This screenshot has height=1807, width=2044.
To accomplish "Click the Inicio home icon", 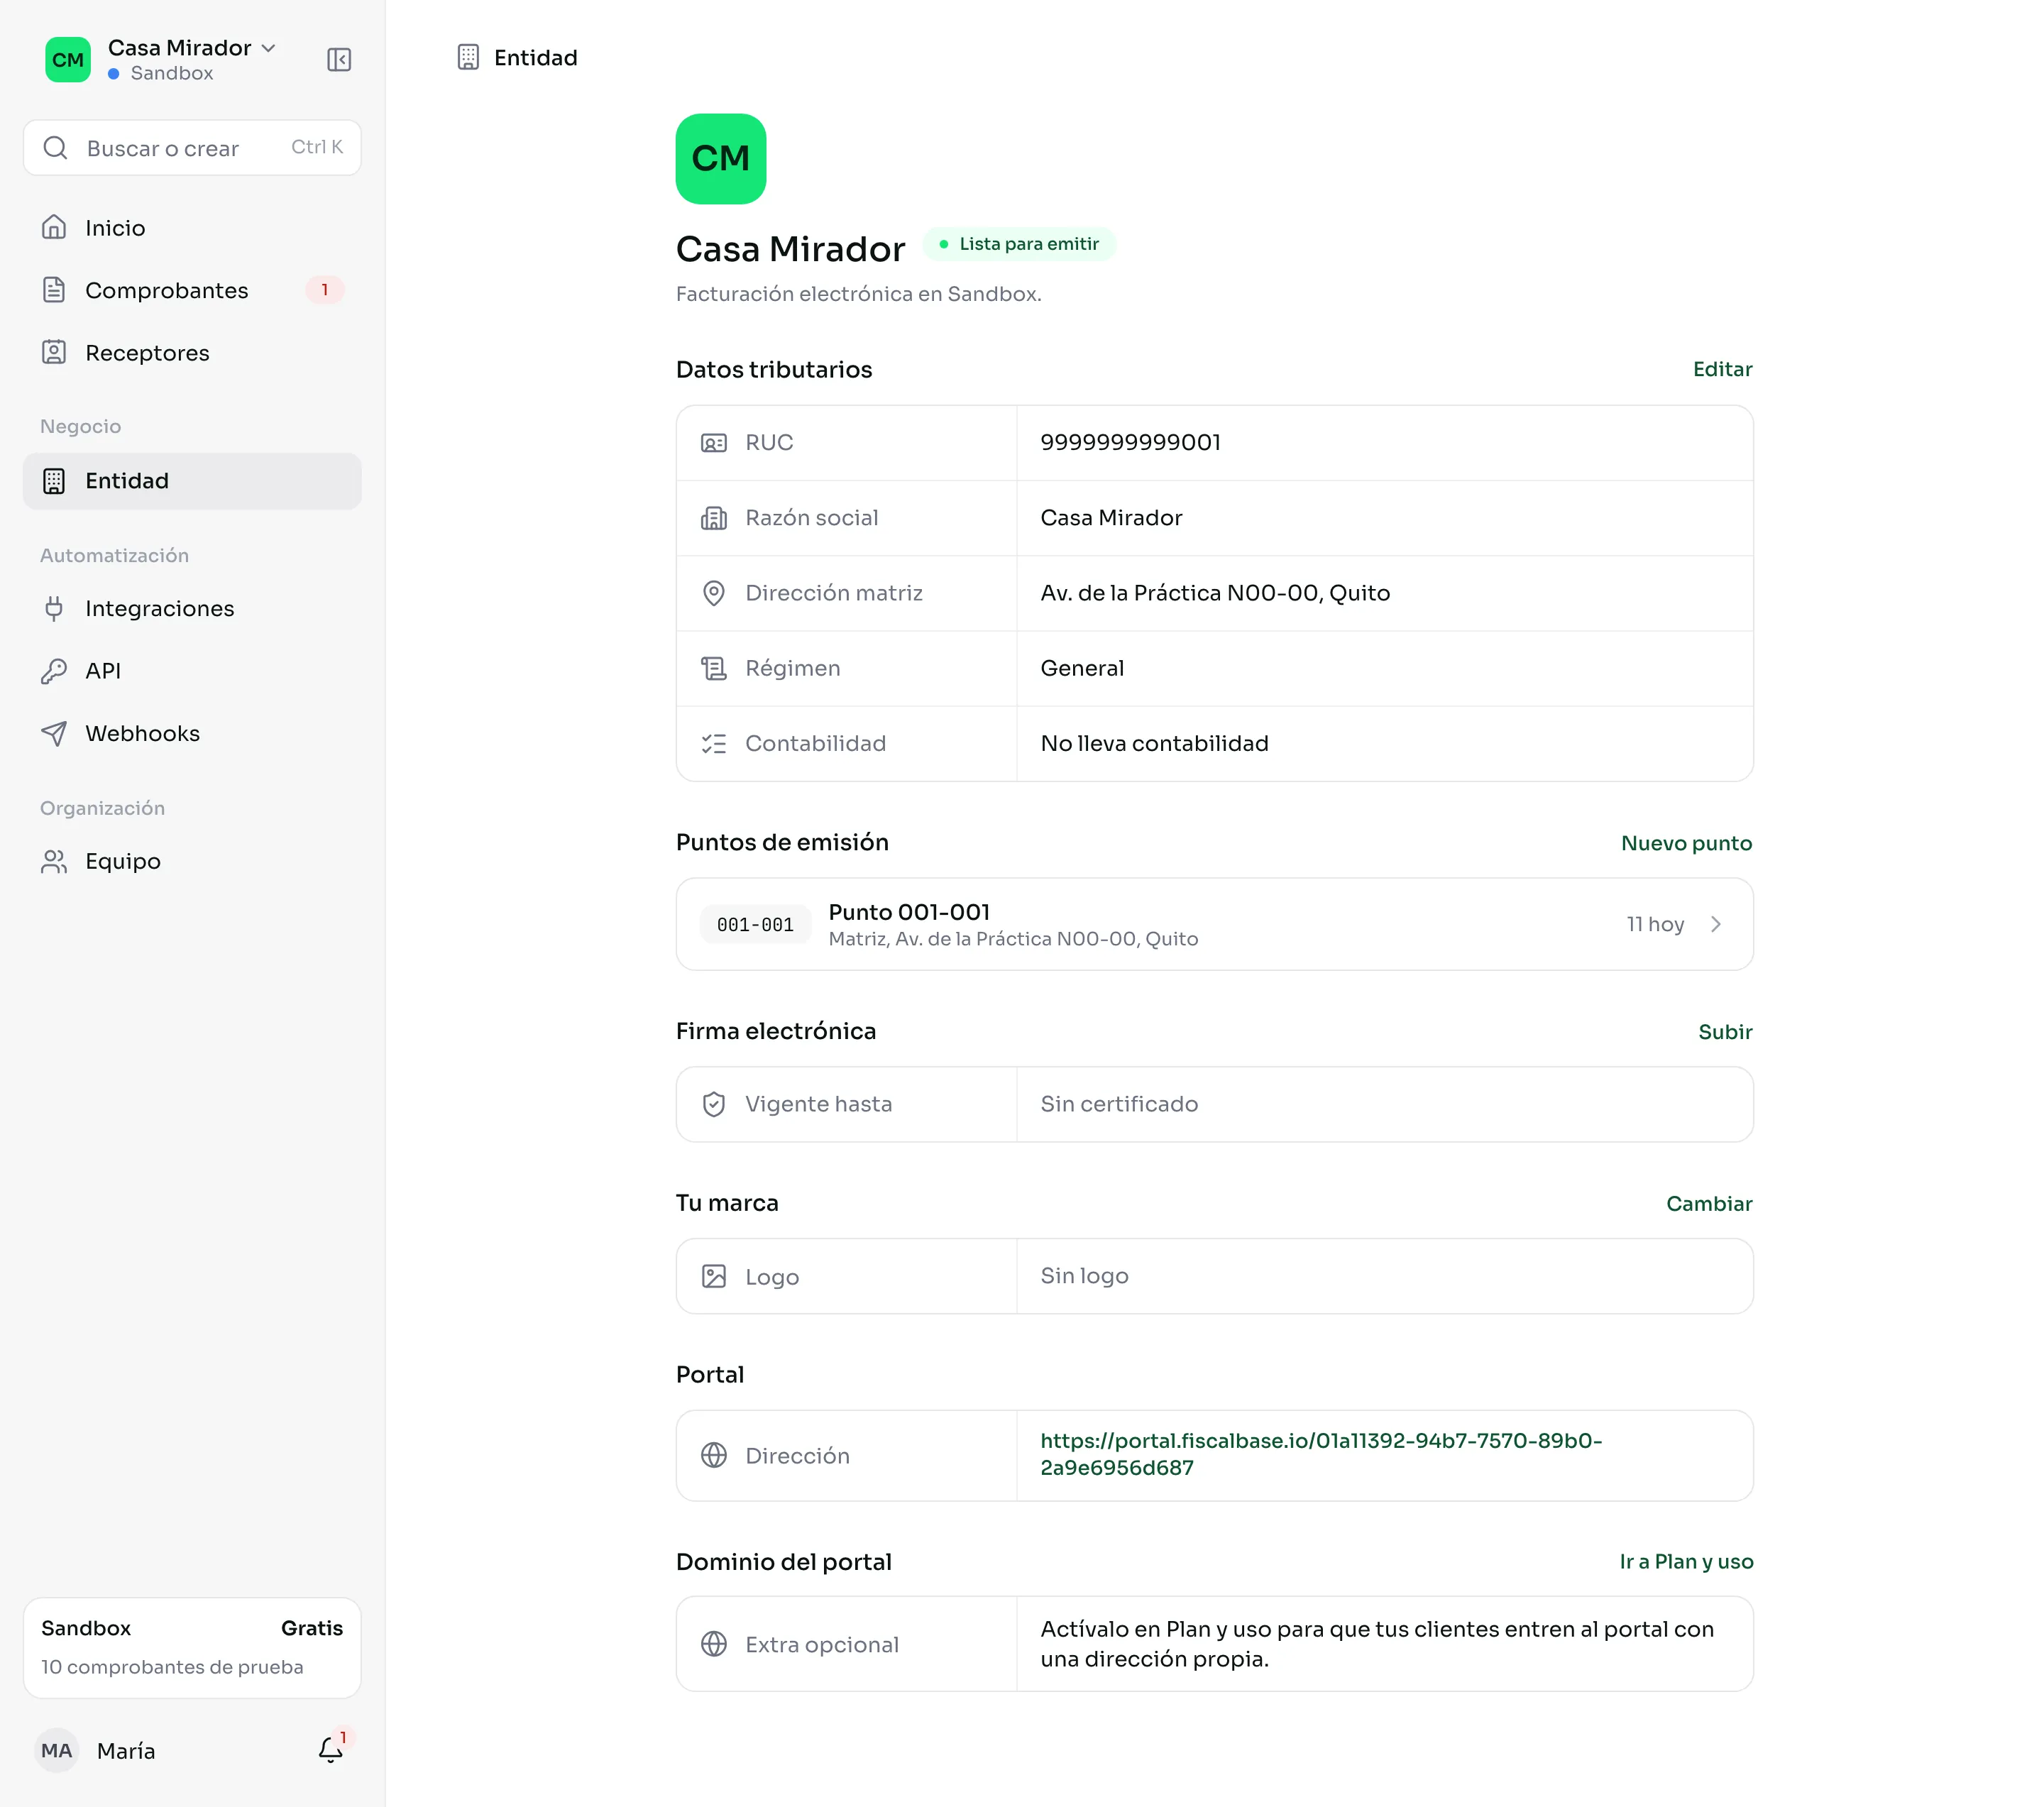I will (x=54, y=228).
